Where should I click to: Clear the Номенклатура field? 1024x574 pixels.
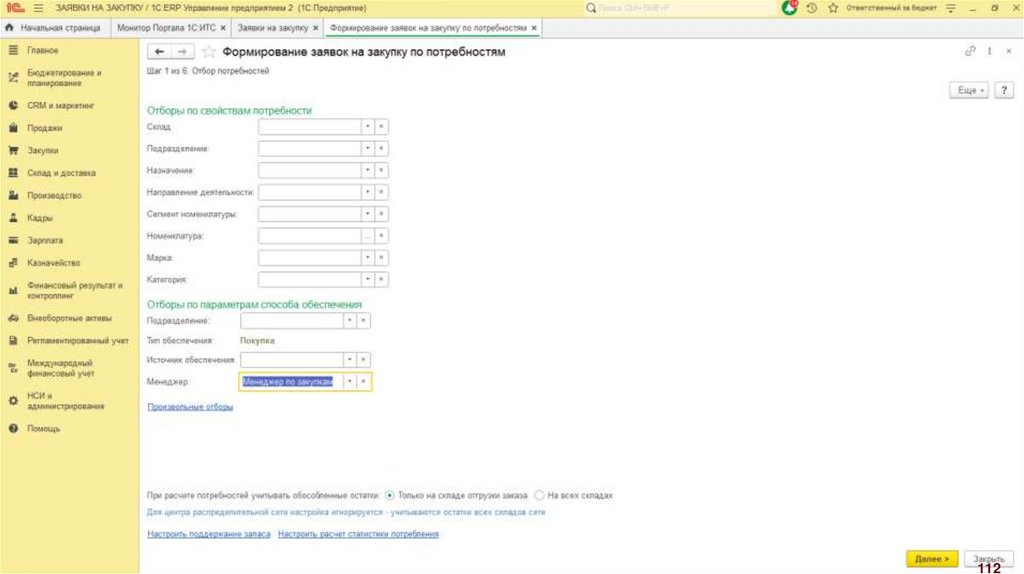coord(381,236)
